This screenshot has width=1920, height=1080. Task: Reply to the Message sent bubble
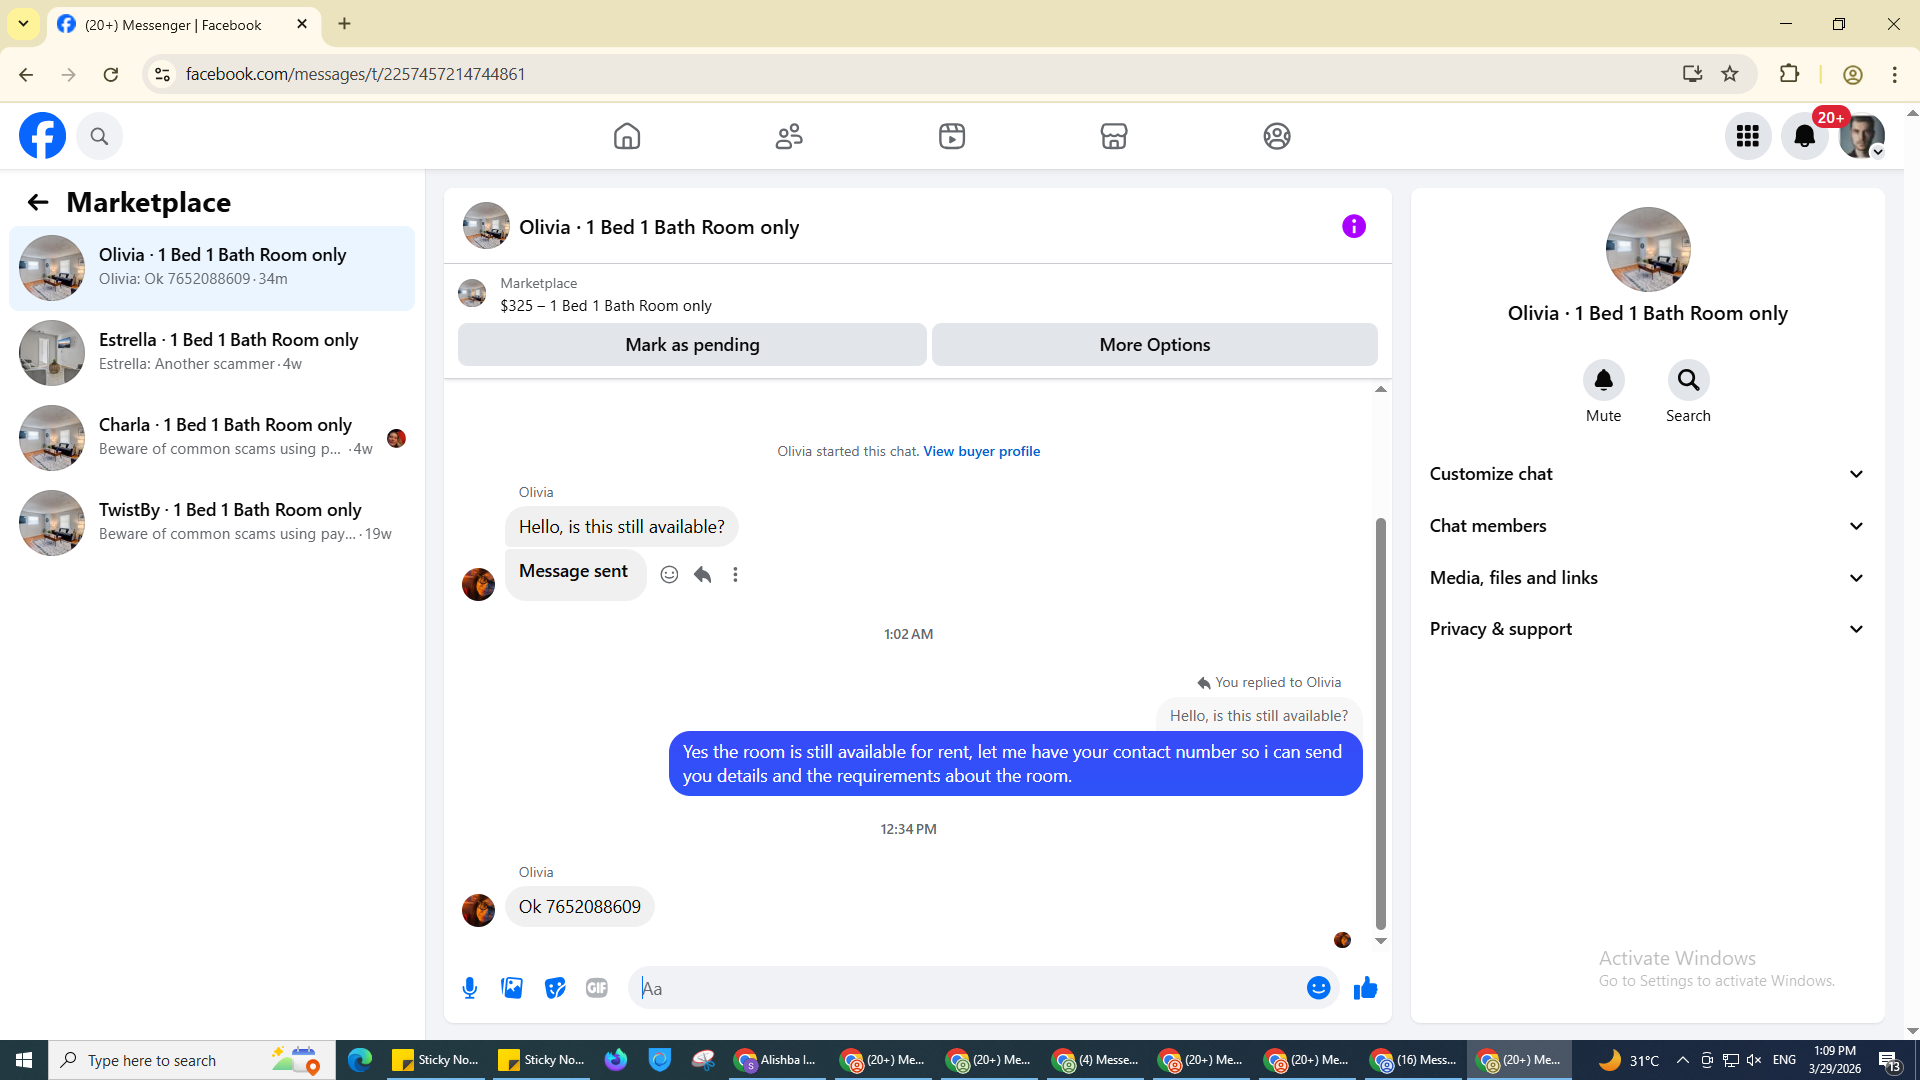(703, 574)
